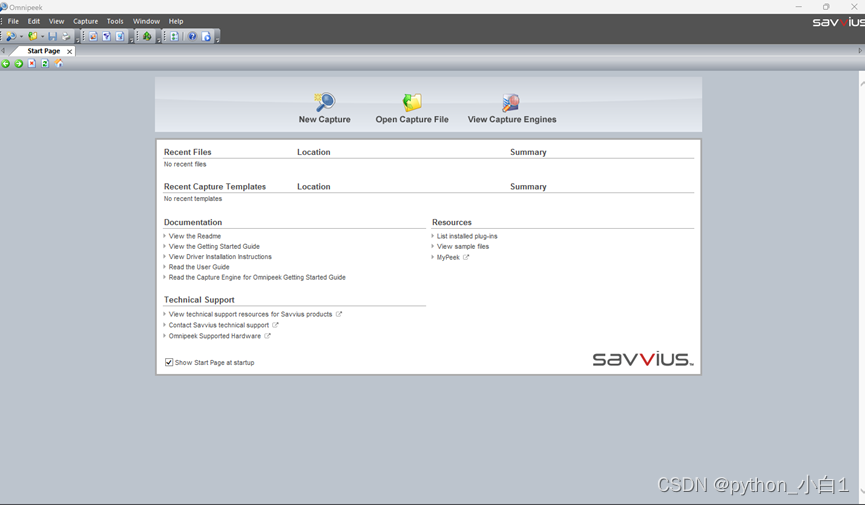
Task: Open the View menu
Action: click(x=56, y=22)
